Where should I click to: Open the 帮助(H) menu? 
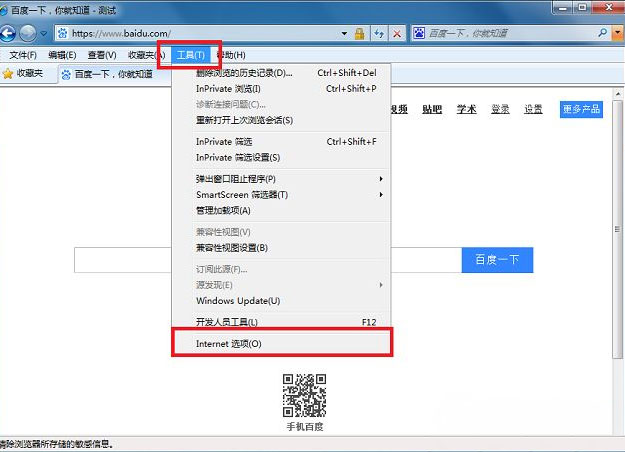tap(231, 55)
